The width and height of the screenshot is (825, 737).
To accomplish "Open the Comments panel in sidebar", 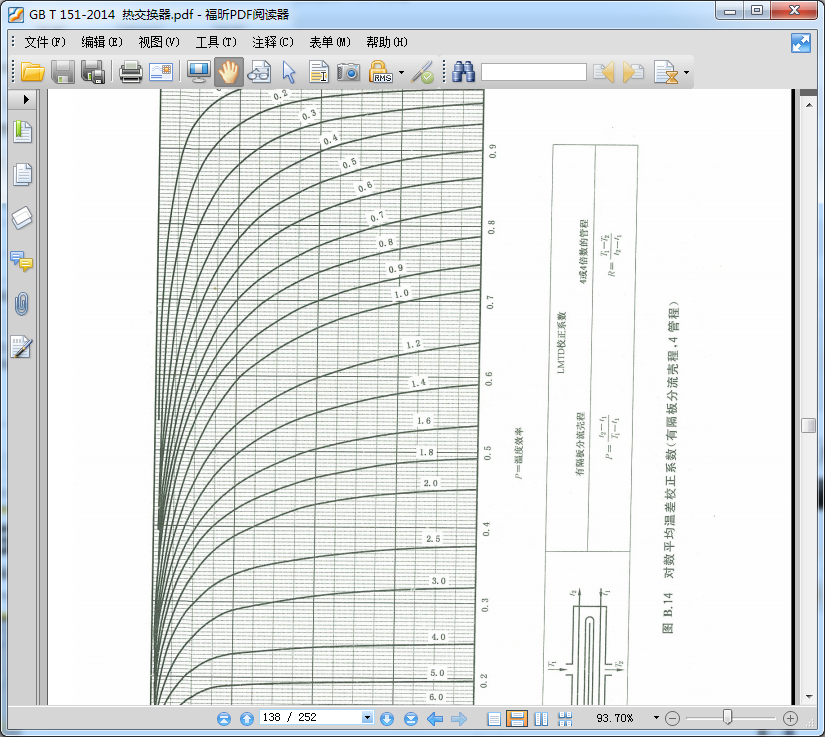I will (x=22, y=262).
